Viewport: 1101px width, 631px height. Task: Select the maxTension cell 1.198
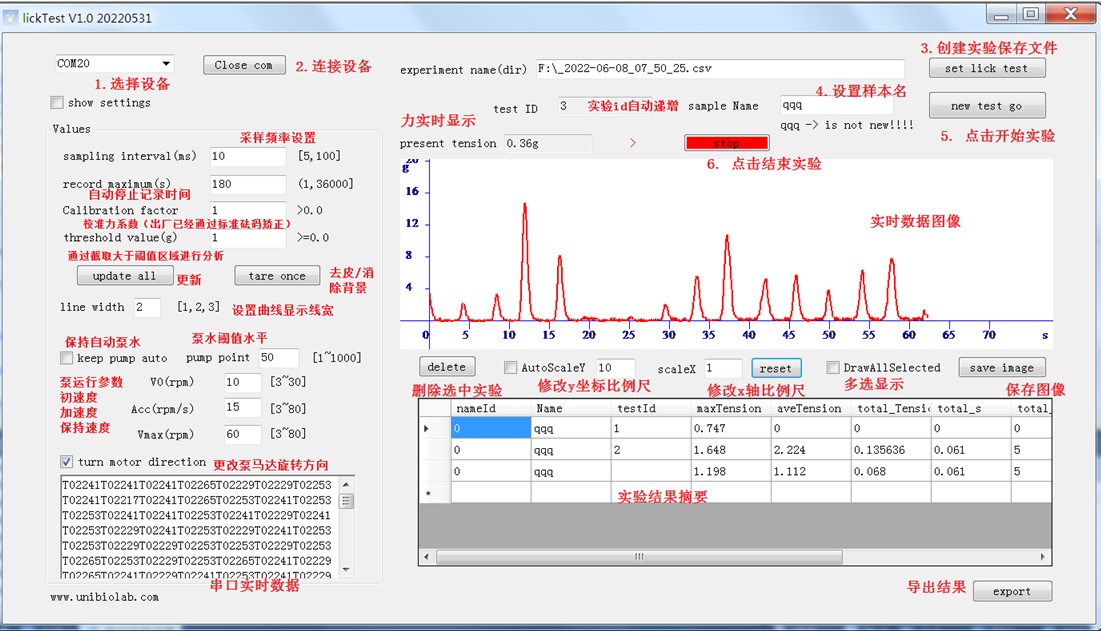click(x=731, y=472)
